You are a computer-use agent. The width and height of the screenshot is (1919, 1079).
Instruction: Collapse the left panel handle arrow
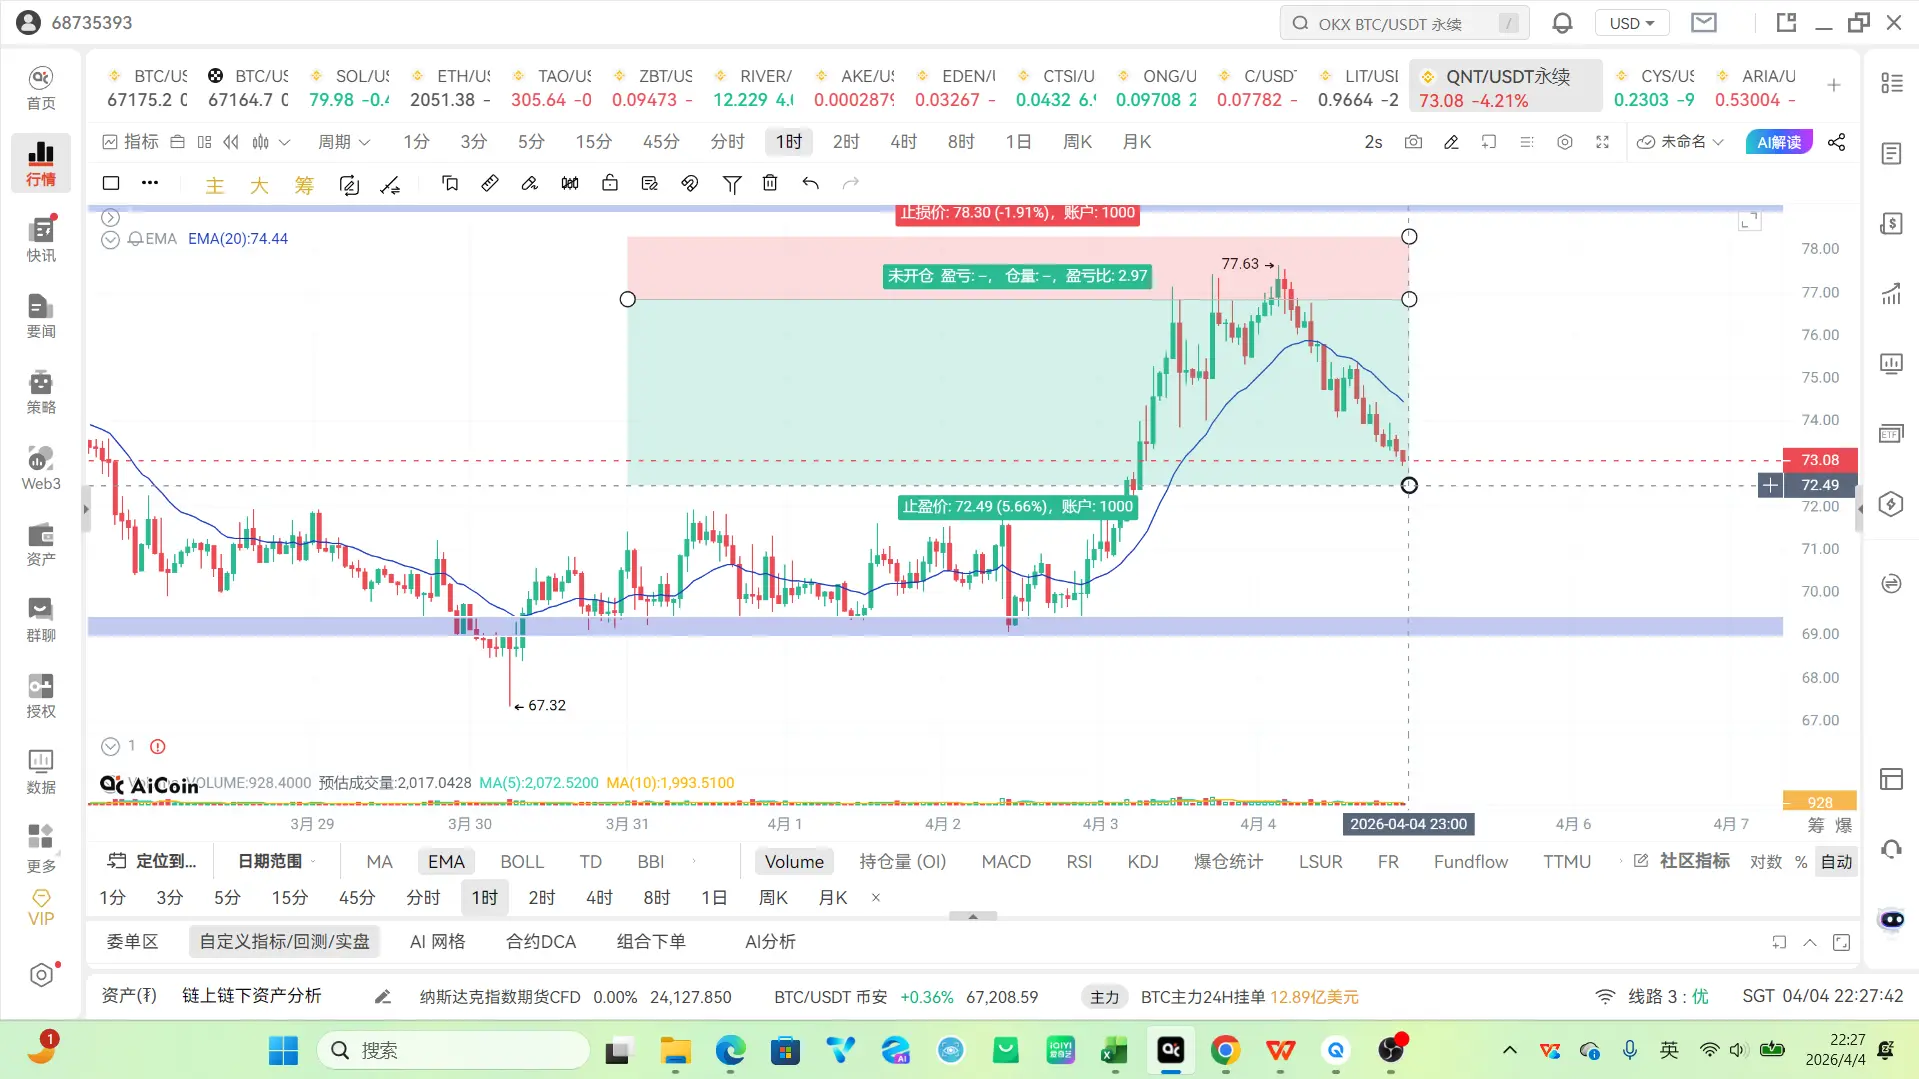tap(86, 509)
